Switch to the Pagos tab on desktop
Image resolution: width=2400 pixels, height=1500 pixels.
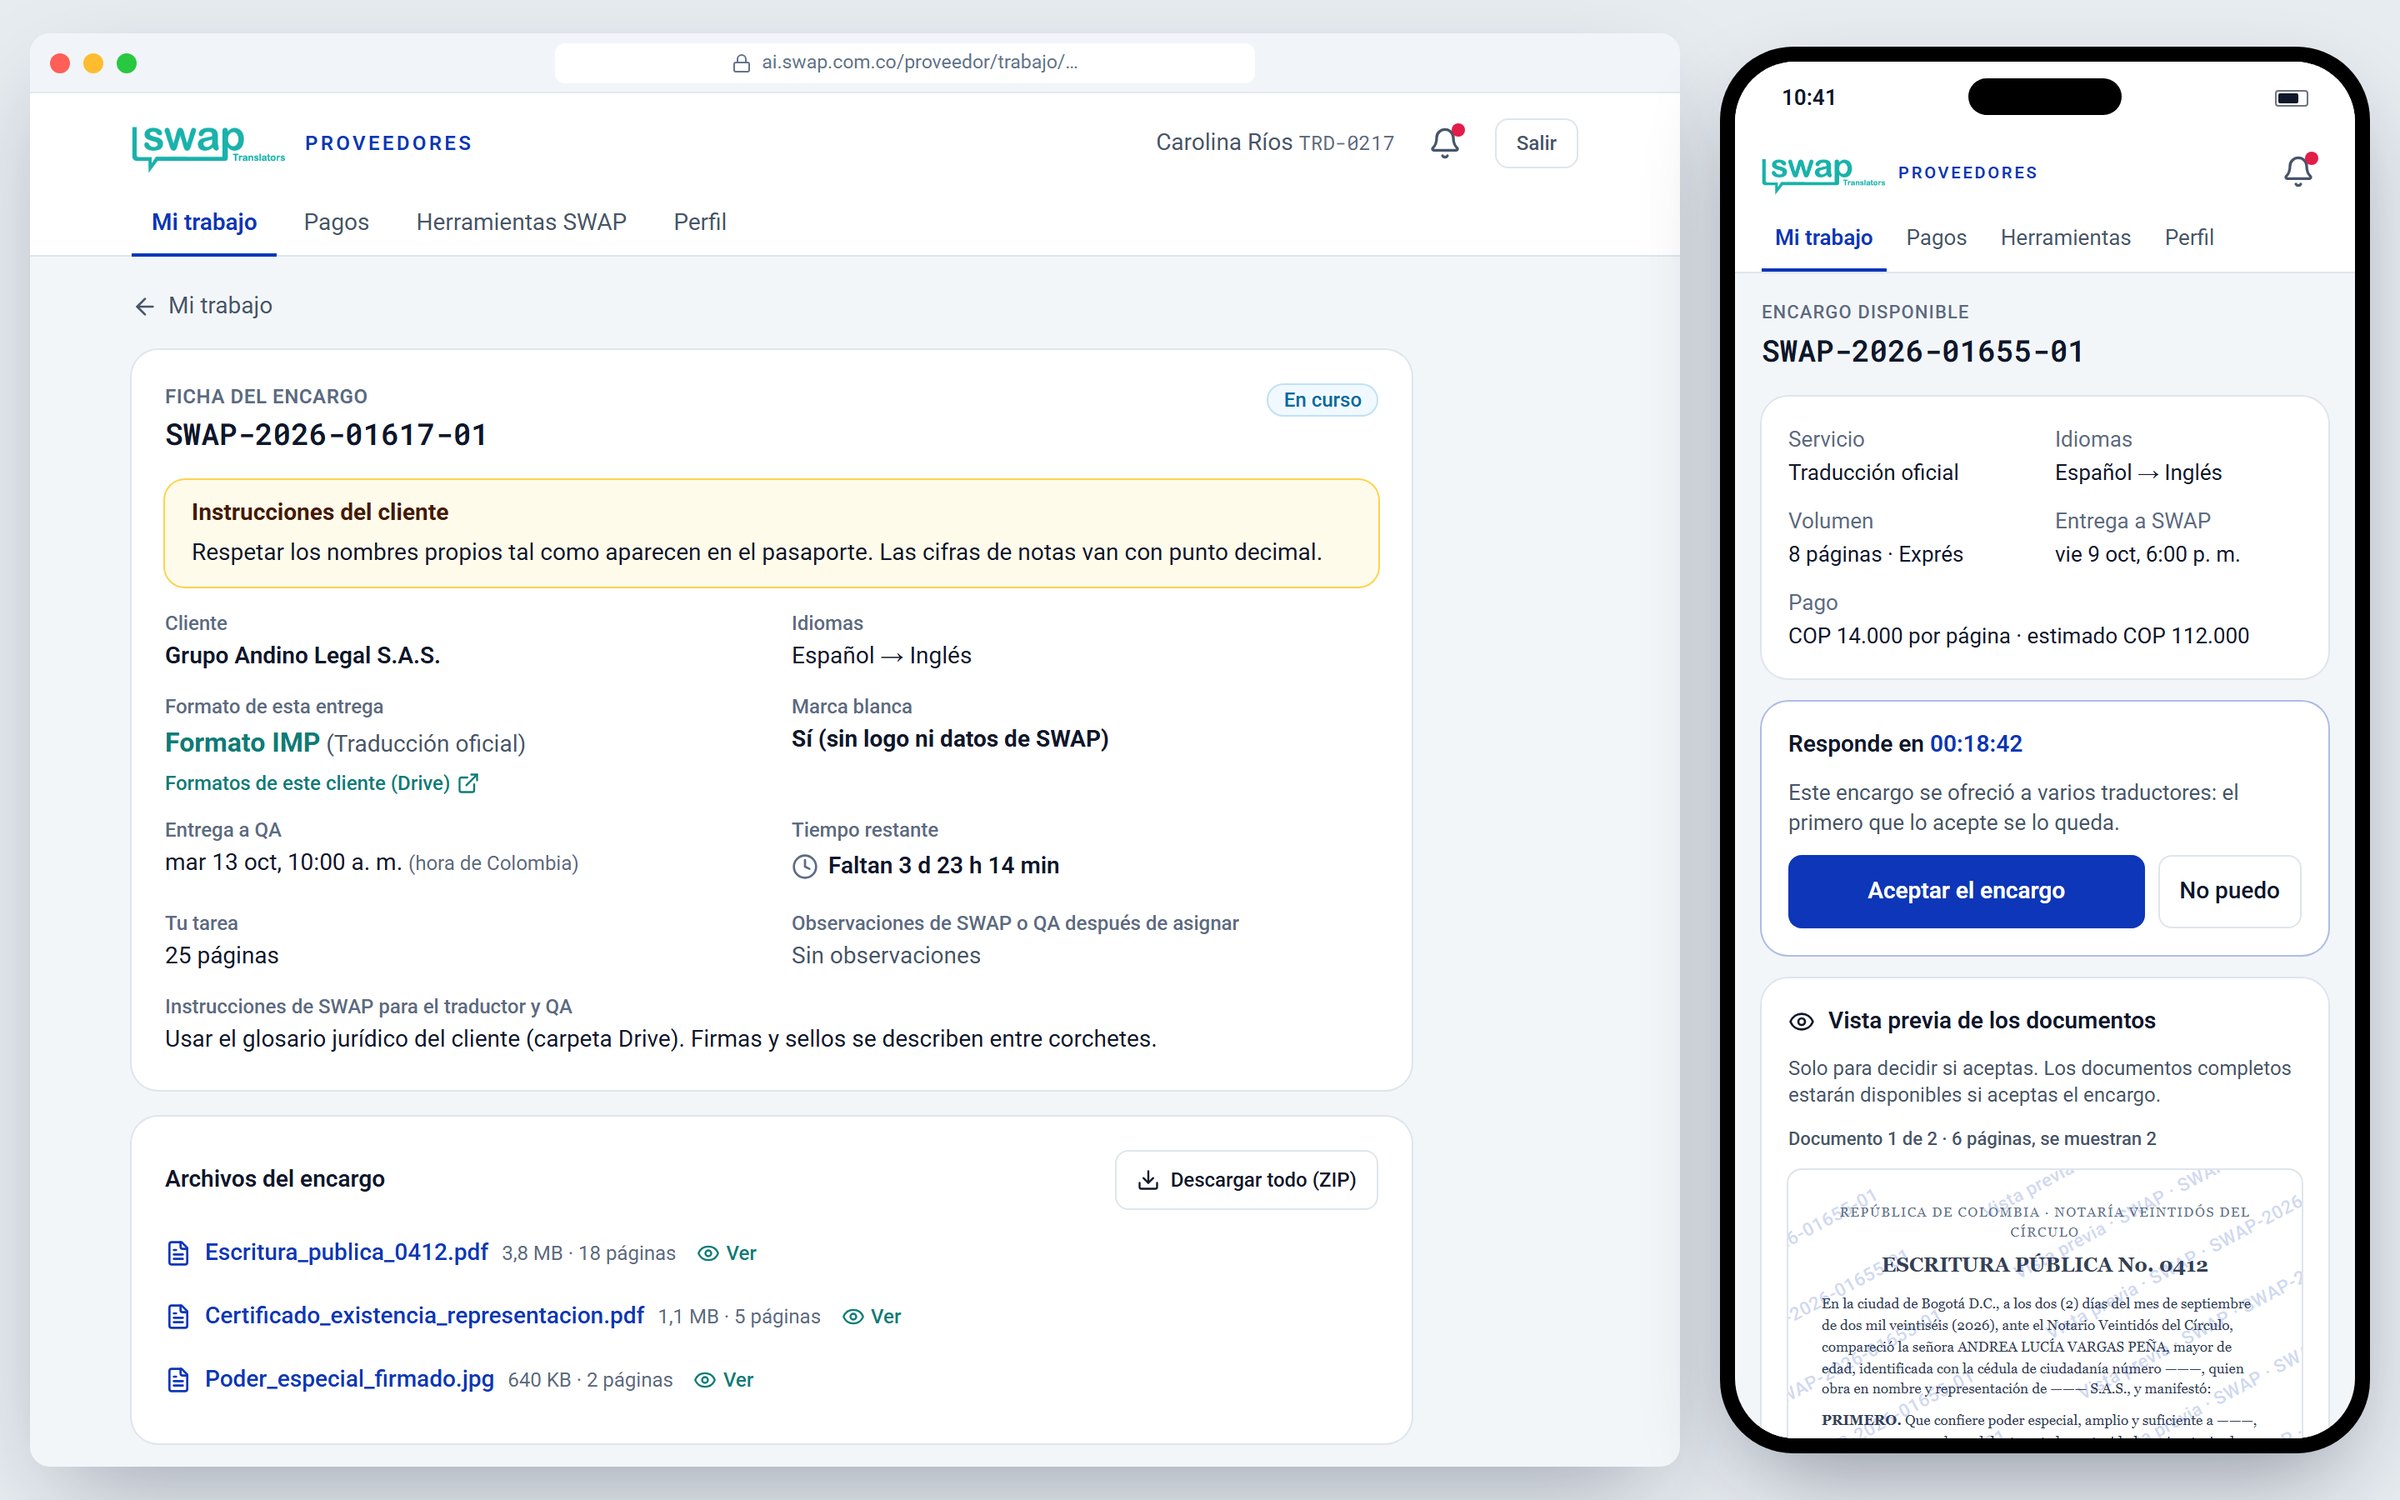tap(336, 222)
